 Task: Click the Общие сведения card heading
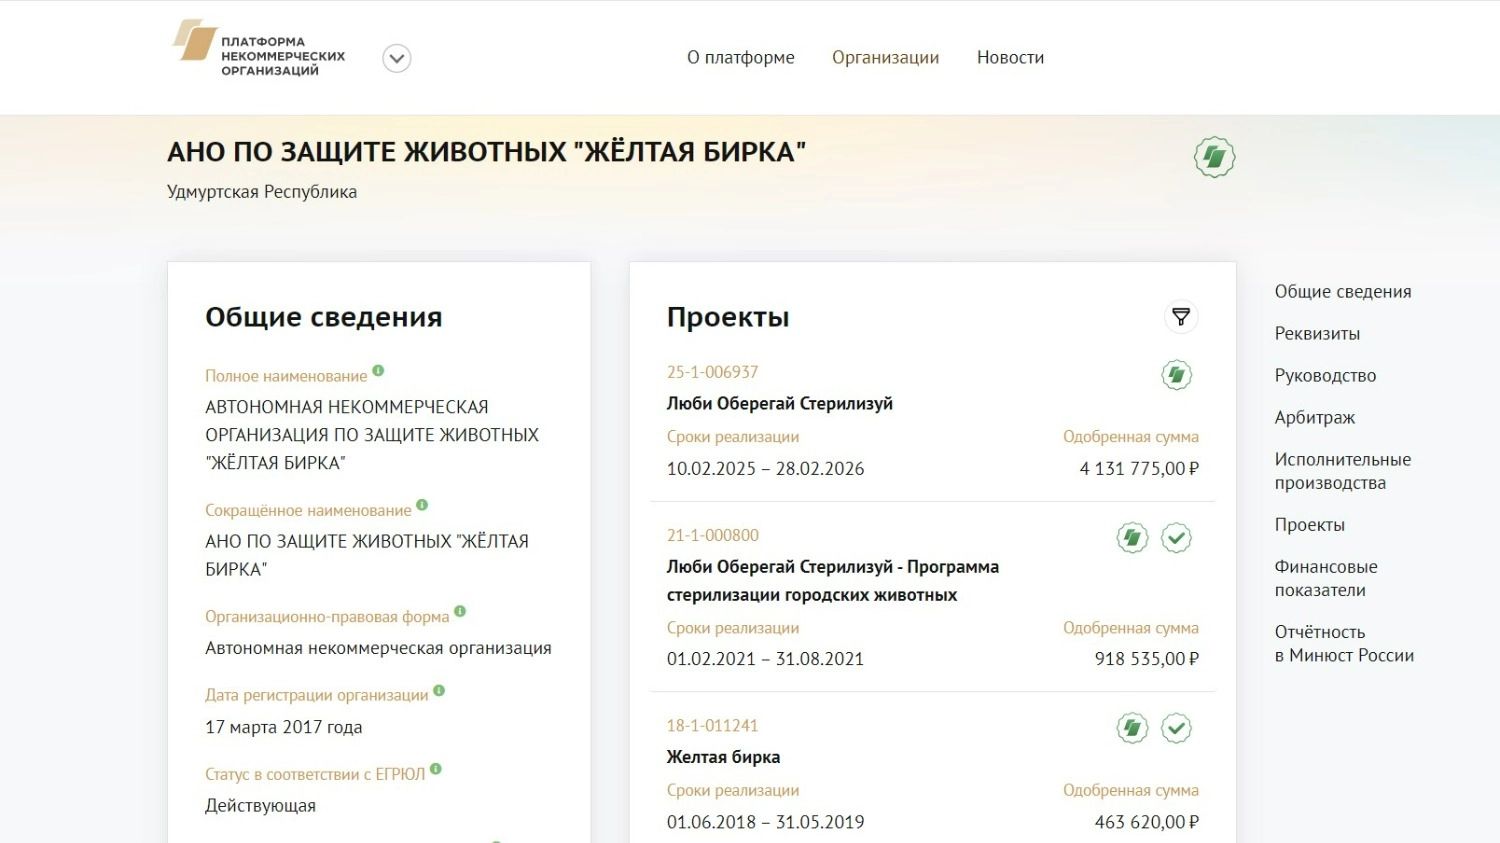[324, 317]
